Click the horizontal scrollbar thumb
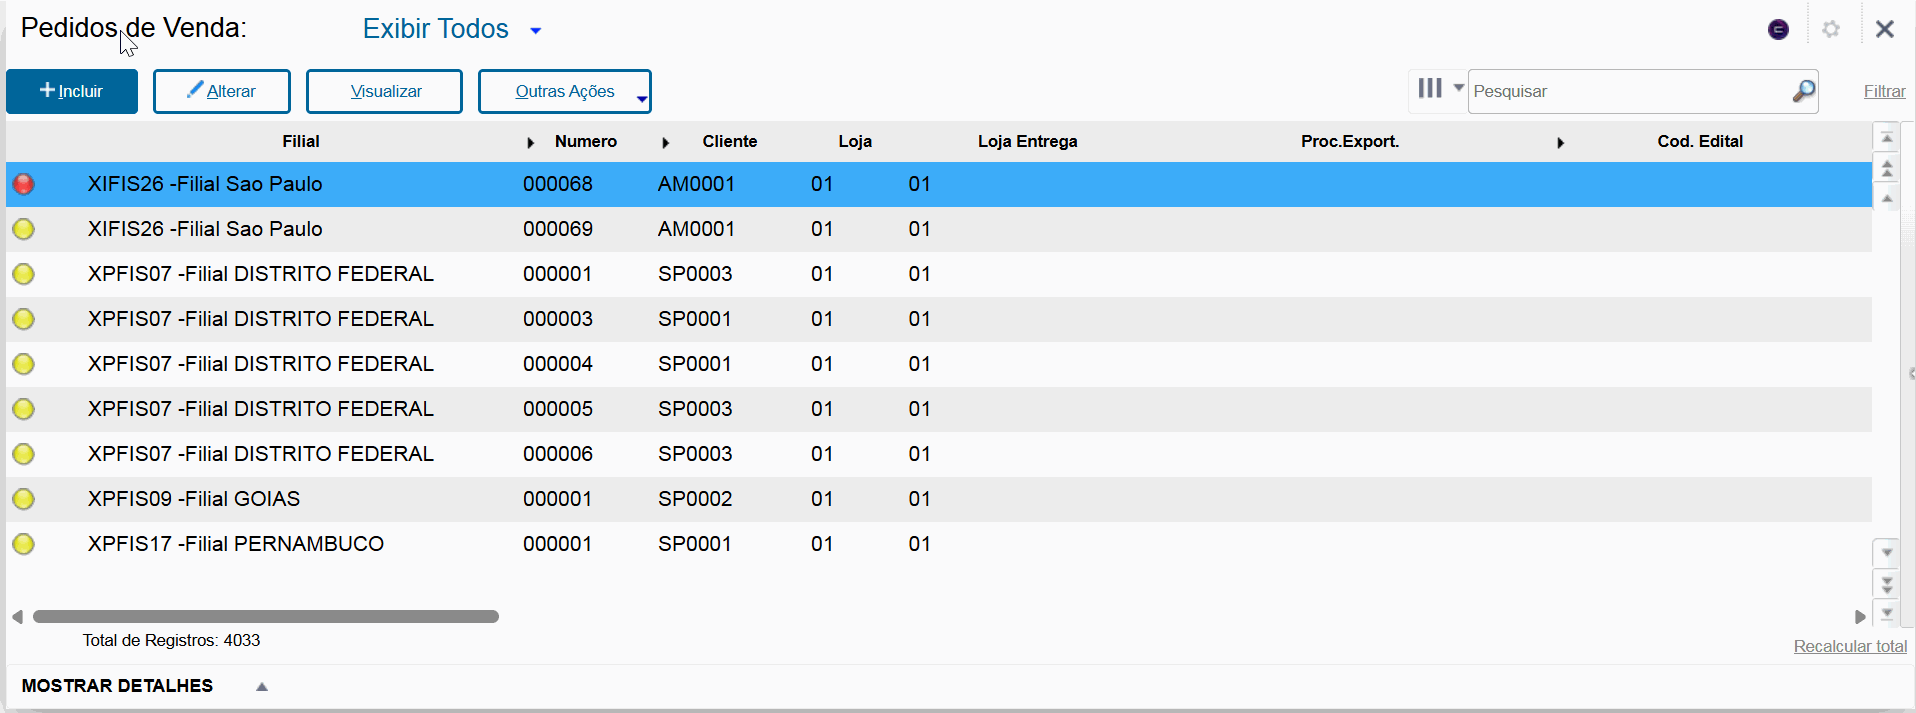The width and height of the screenshot is (1916, 713). [x=266, y=617]
